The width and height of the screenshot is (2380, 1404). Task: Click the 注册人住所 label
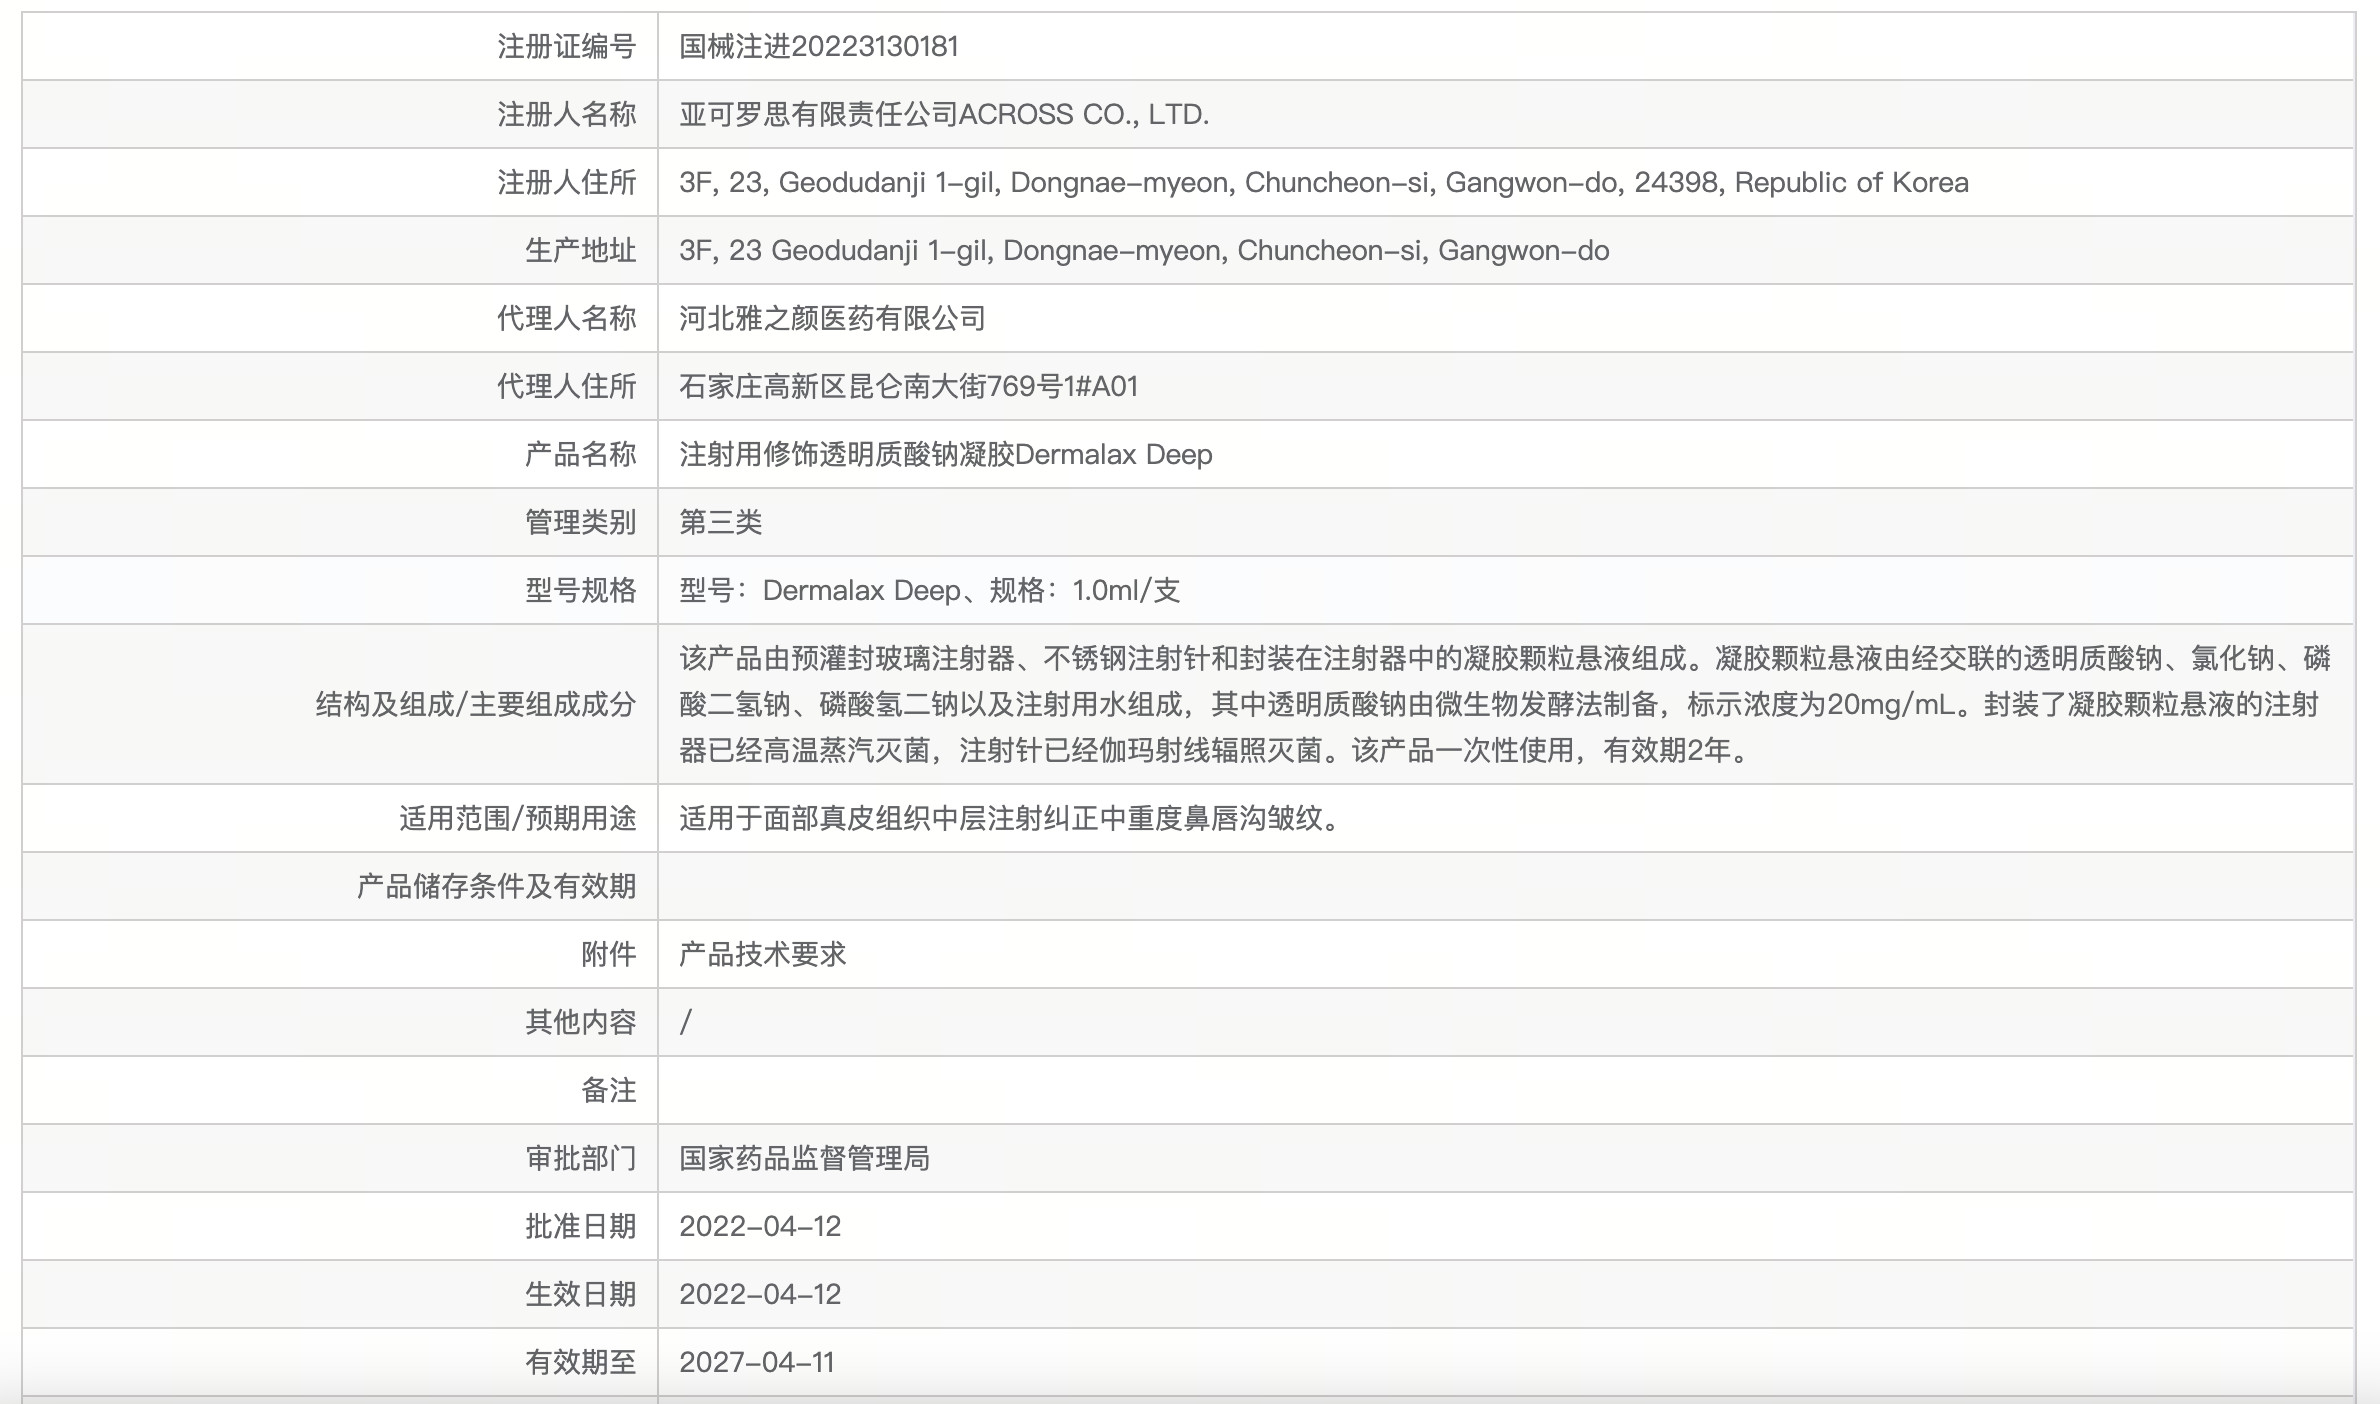(567, 182)
